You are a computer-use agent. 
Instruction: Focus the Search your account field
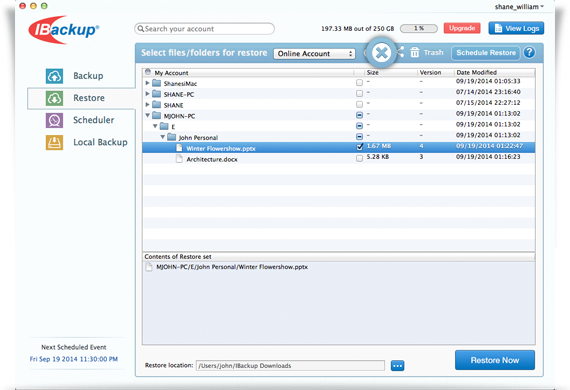click(204, 29)
